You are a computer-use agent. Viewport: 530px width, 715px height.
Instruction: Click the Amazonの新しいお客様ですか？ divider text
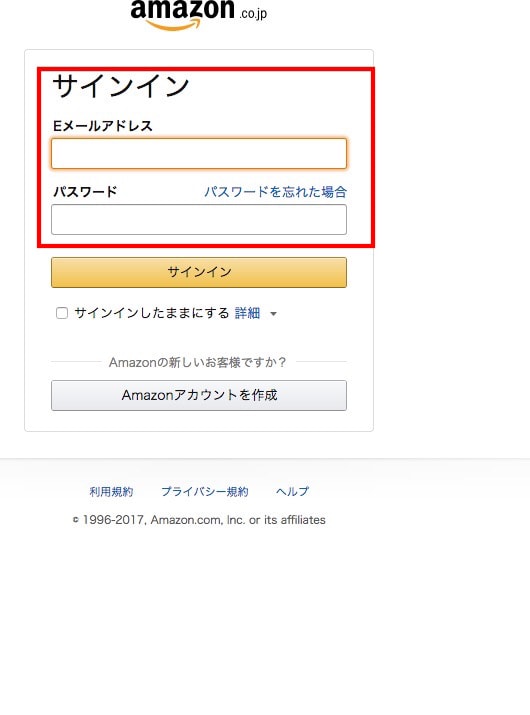click(197, 362)
